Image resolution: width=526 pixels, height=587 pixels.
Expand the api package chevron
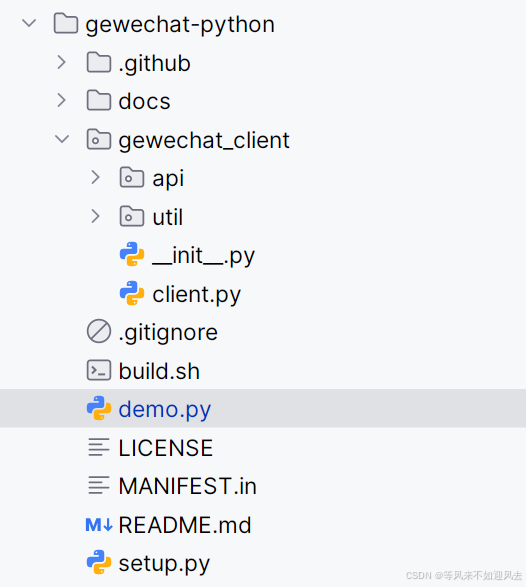95,177
